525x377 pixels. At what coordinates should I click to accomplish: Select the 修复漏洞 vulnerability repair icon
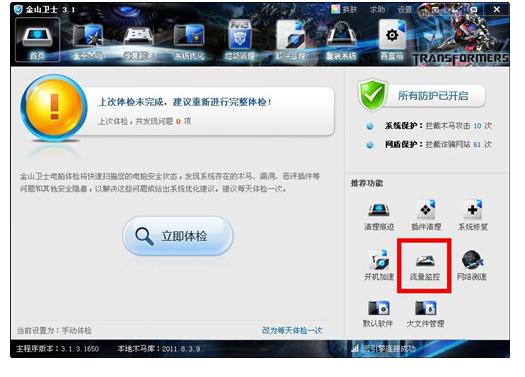tap(139, 41)
